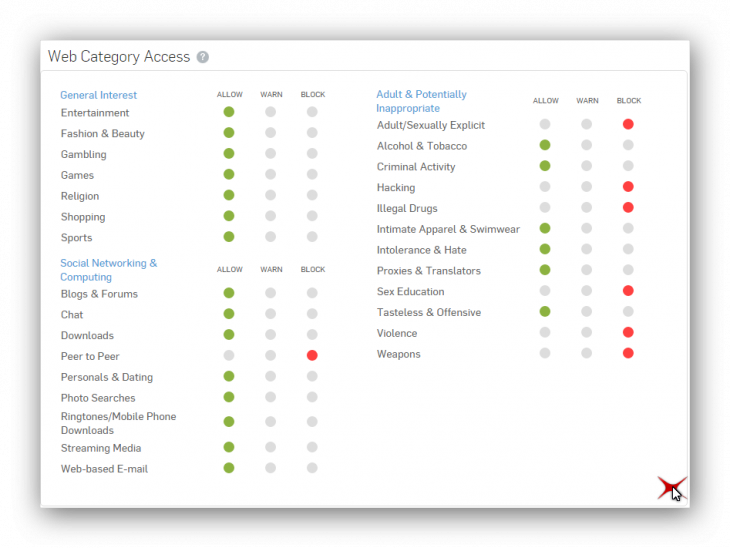This screenshot has width=730, height=548.
Task: Set Streaming Media to Warn
Action: click(x=270, y=447)
